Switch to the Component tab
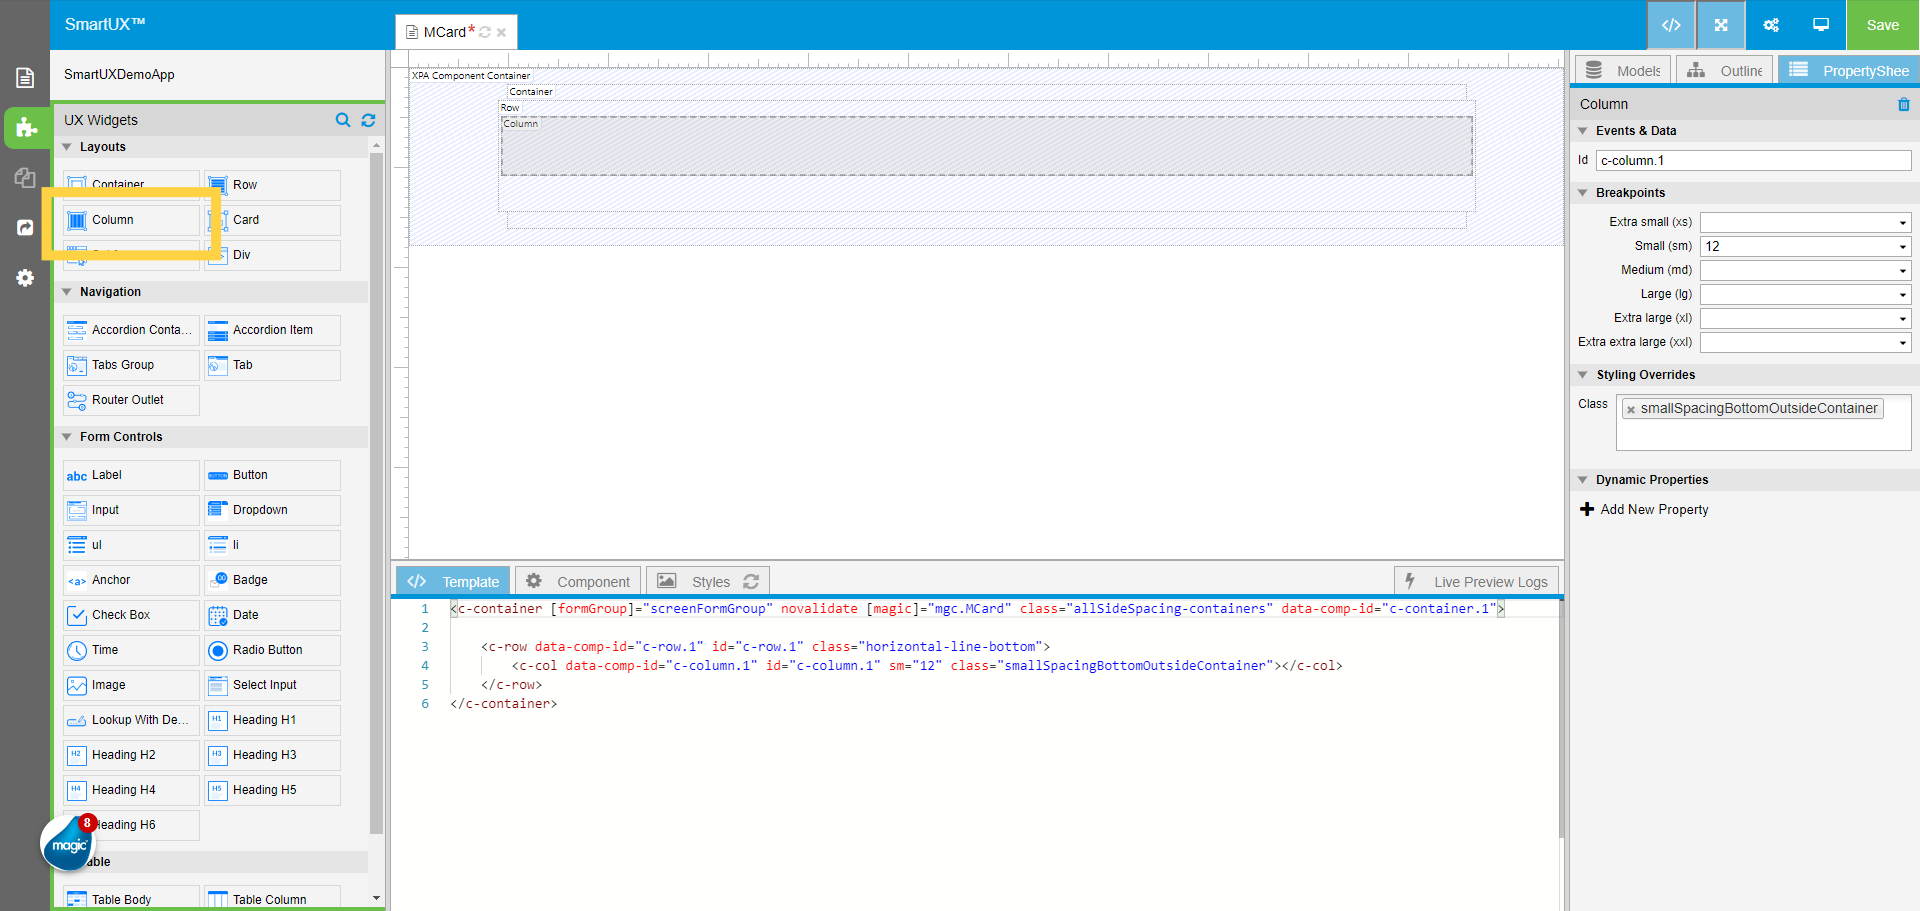This screenshot has height=911, width=1920. 578,581
